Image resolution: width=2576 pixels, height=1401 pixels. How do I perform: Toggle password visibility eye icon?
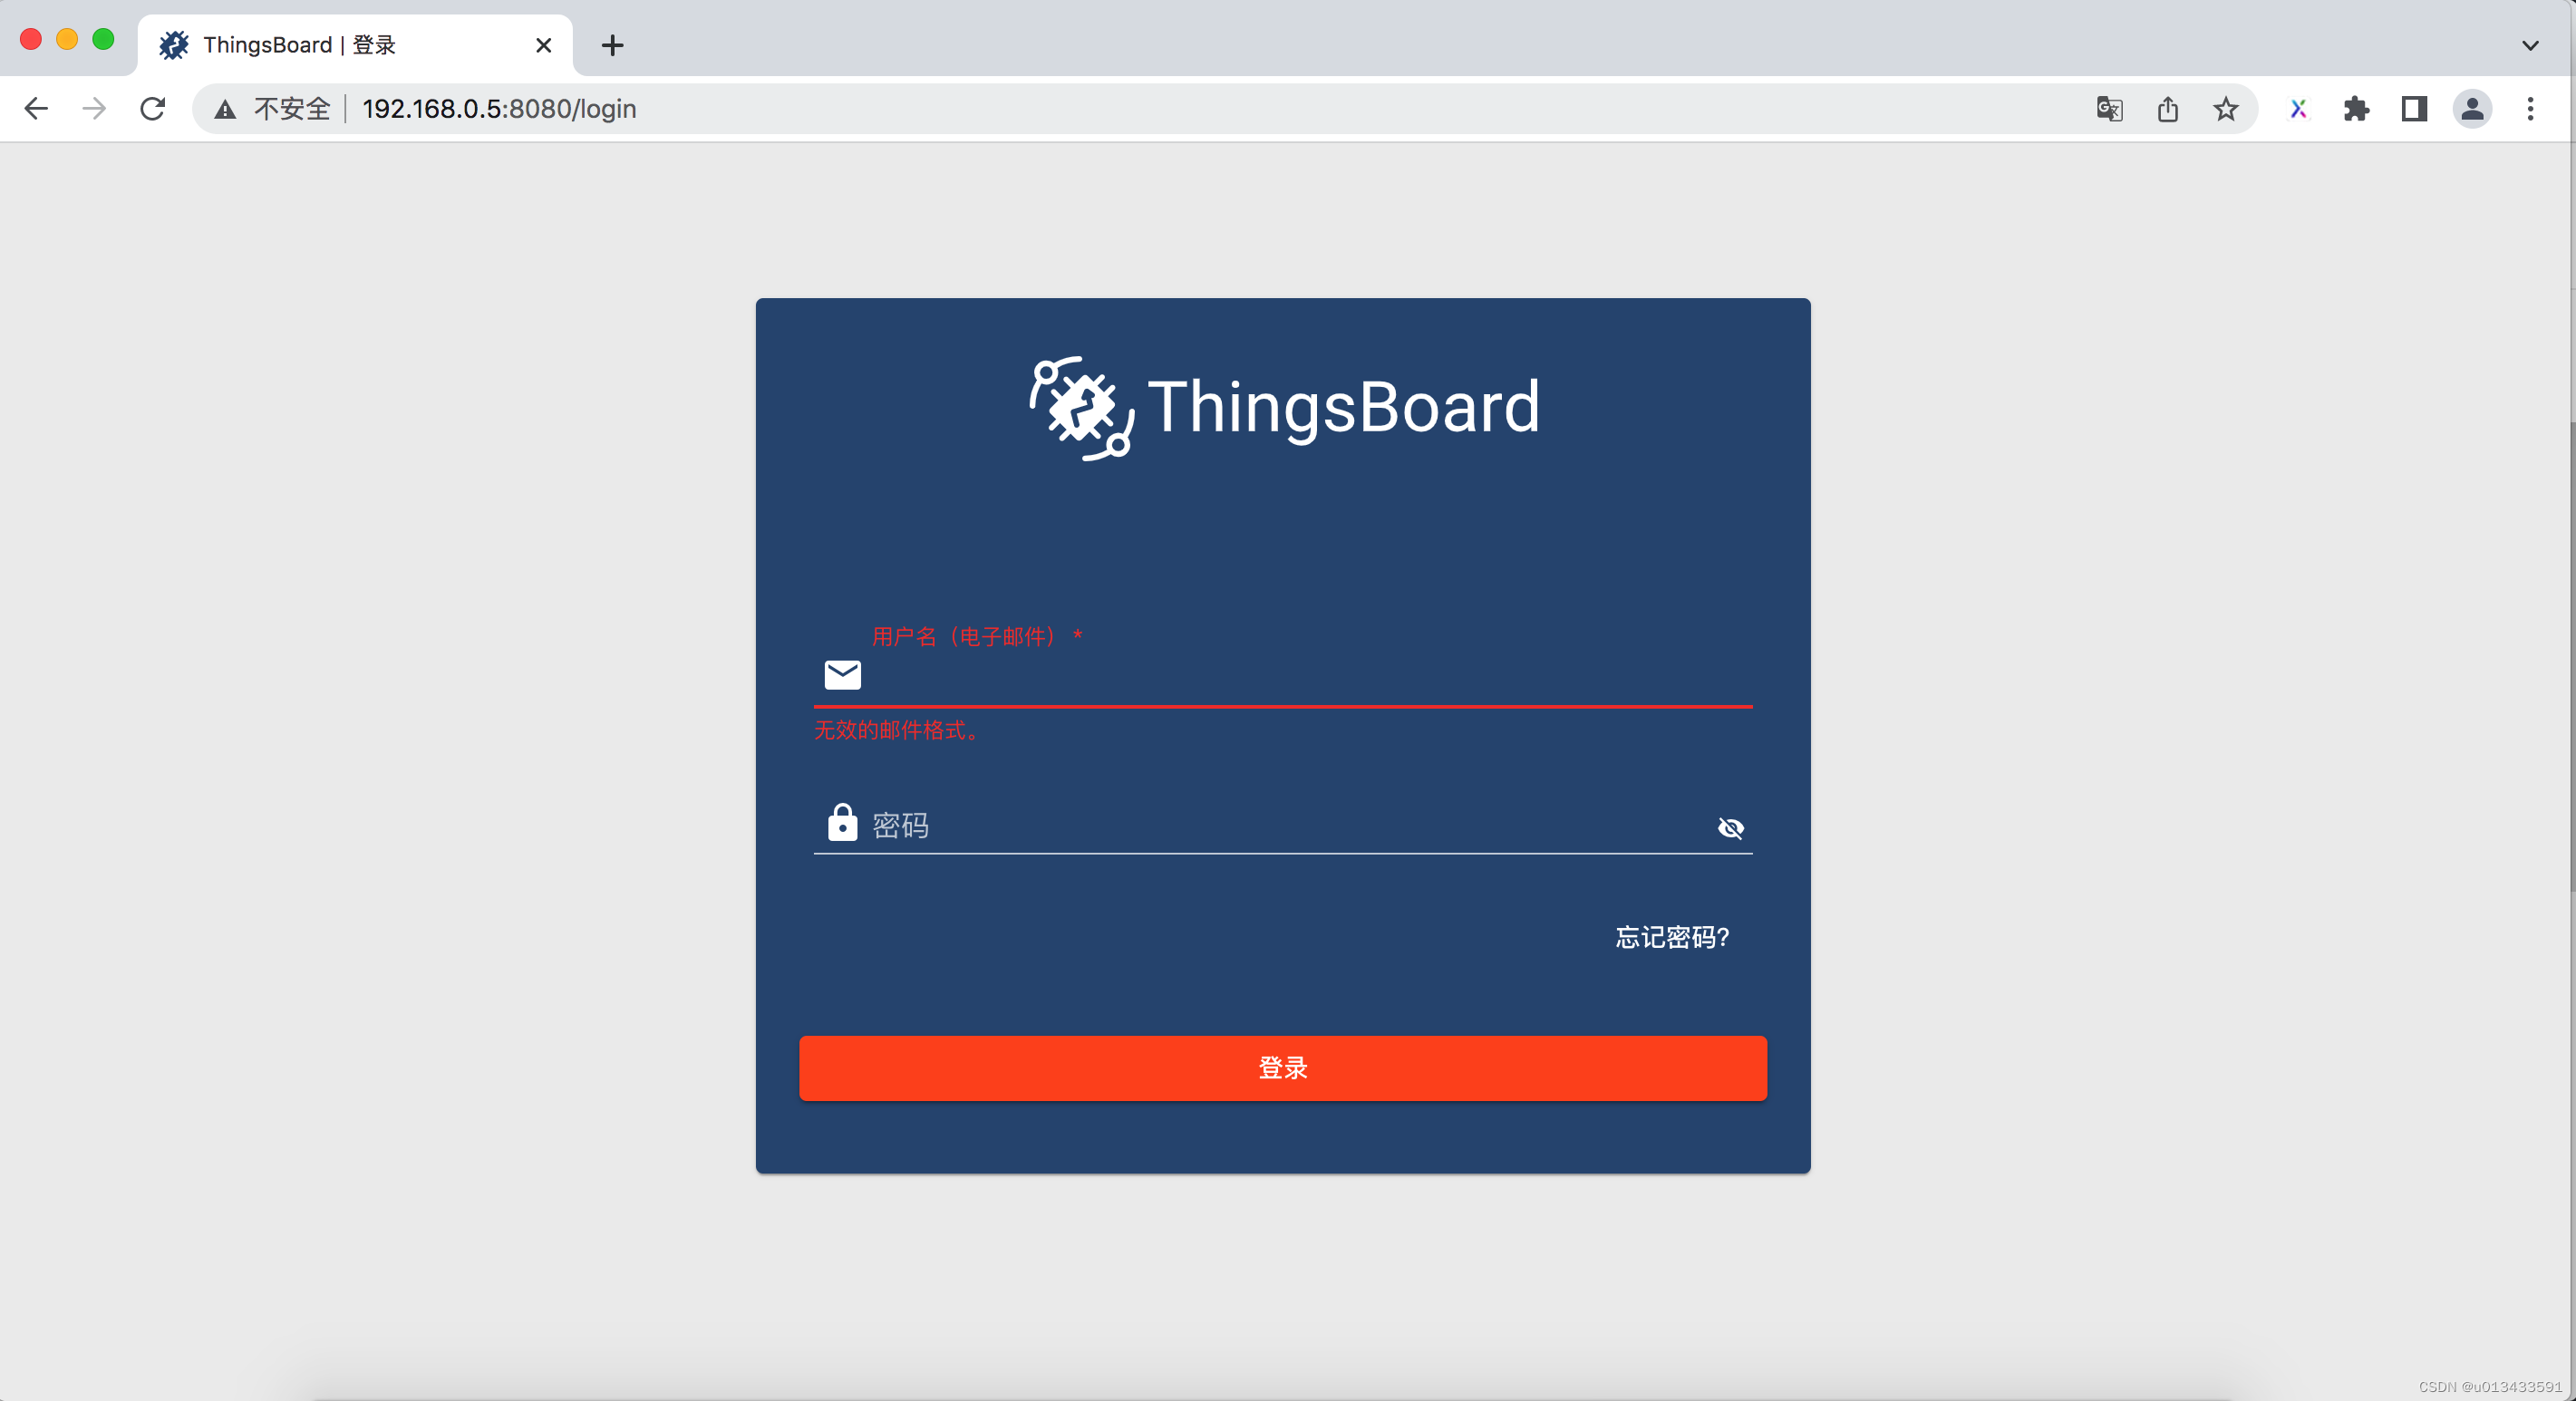[1730, 828]
